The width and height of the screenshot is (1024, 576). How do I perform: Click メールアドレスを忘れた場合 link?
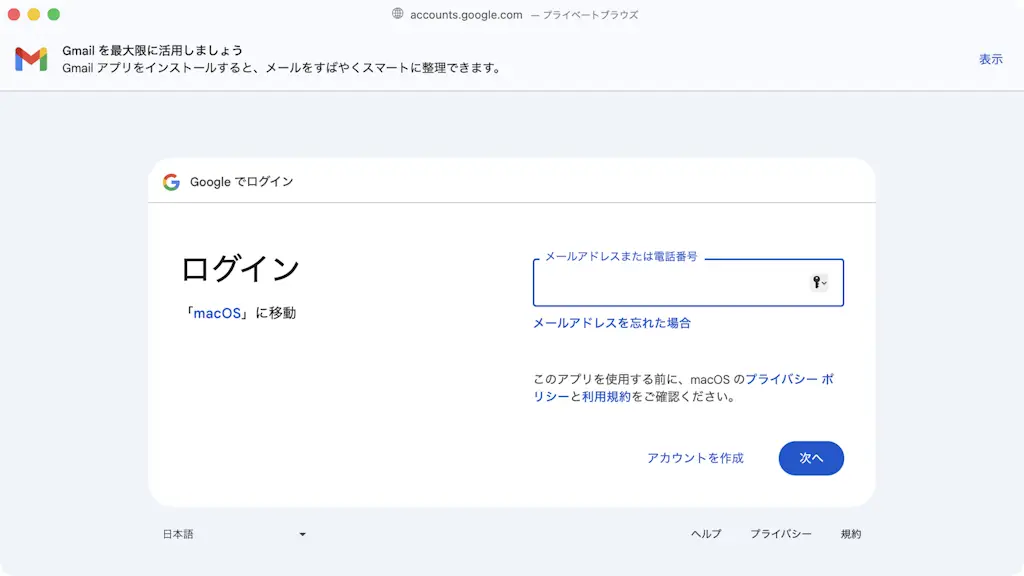pos(612,323)
